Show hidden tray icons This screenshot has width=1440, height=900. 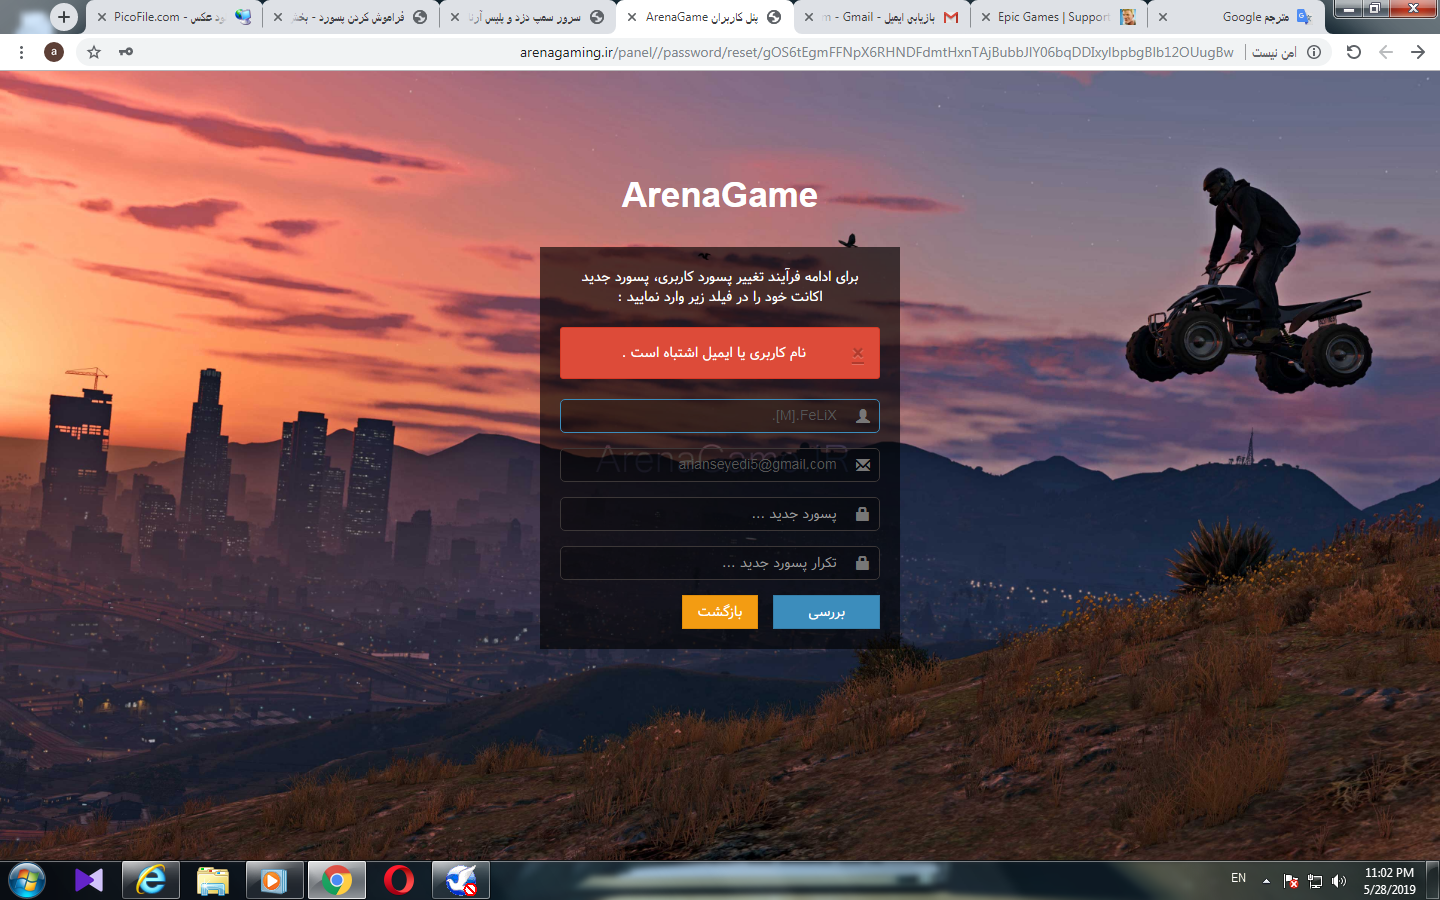(x=1266, y=881)
